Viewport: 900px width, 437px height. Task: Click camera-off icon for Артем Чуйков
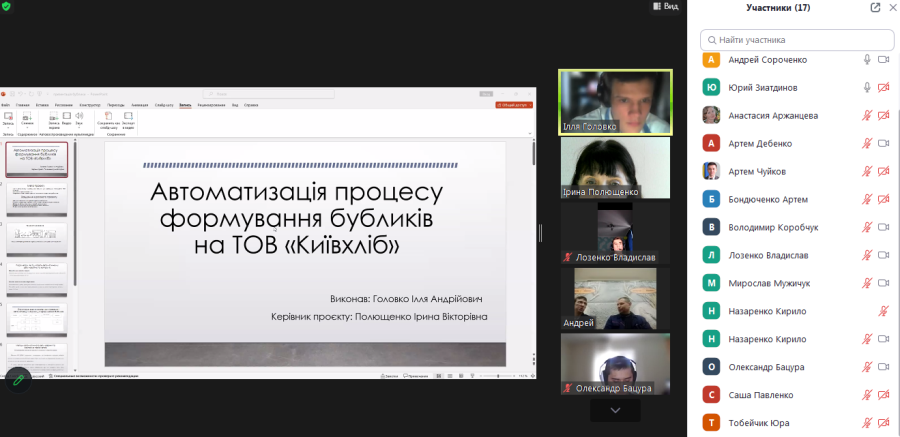click(x=884, y=171)
